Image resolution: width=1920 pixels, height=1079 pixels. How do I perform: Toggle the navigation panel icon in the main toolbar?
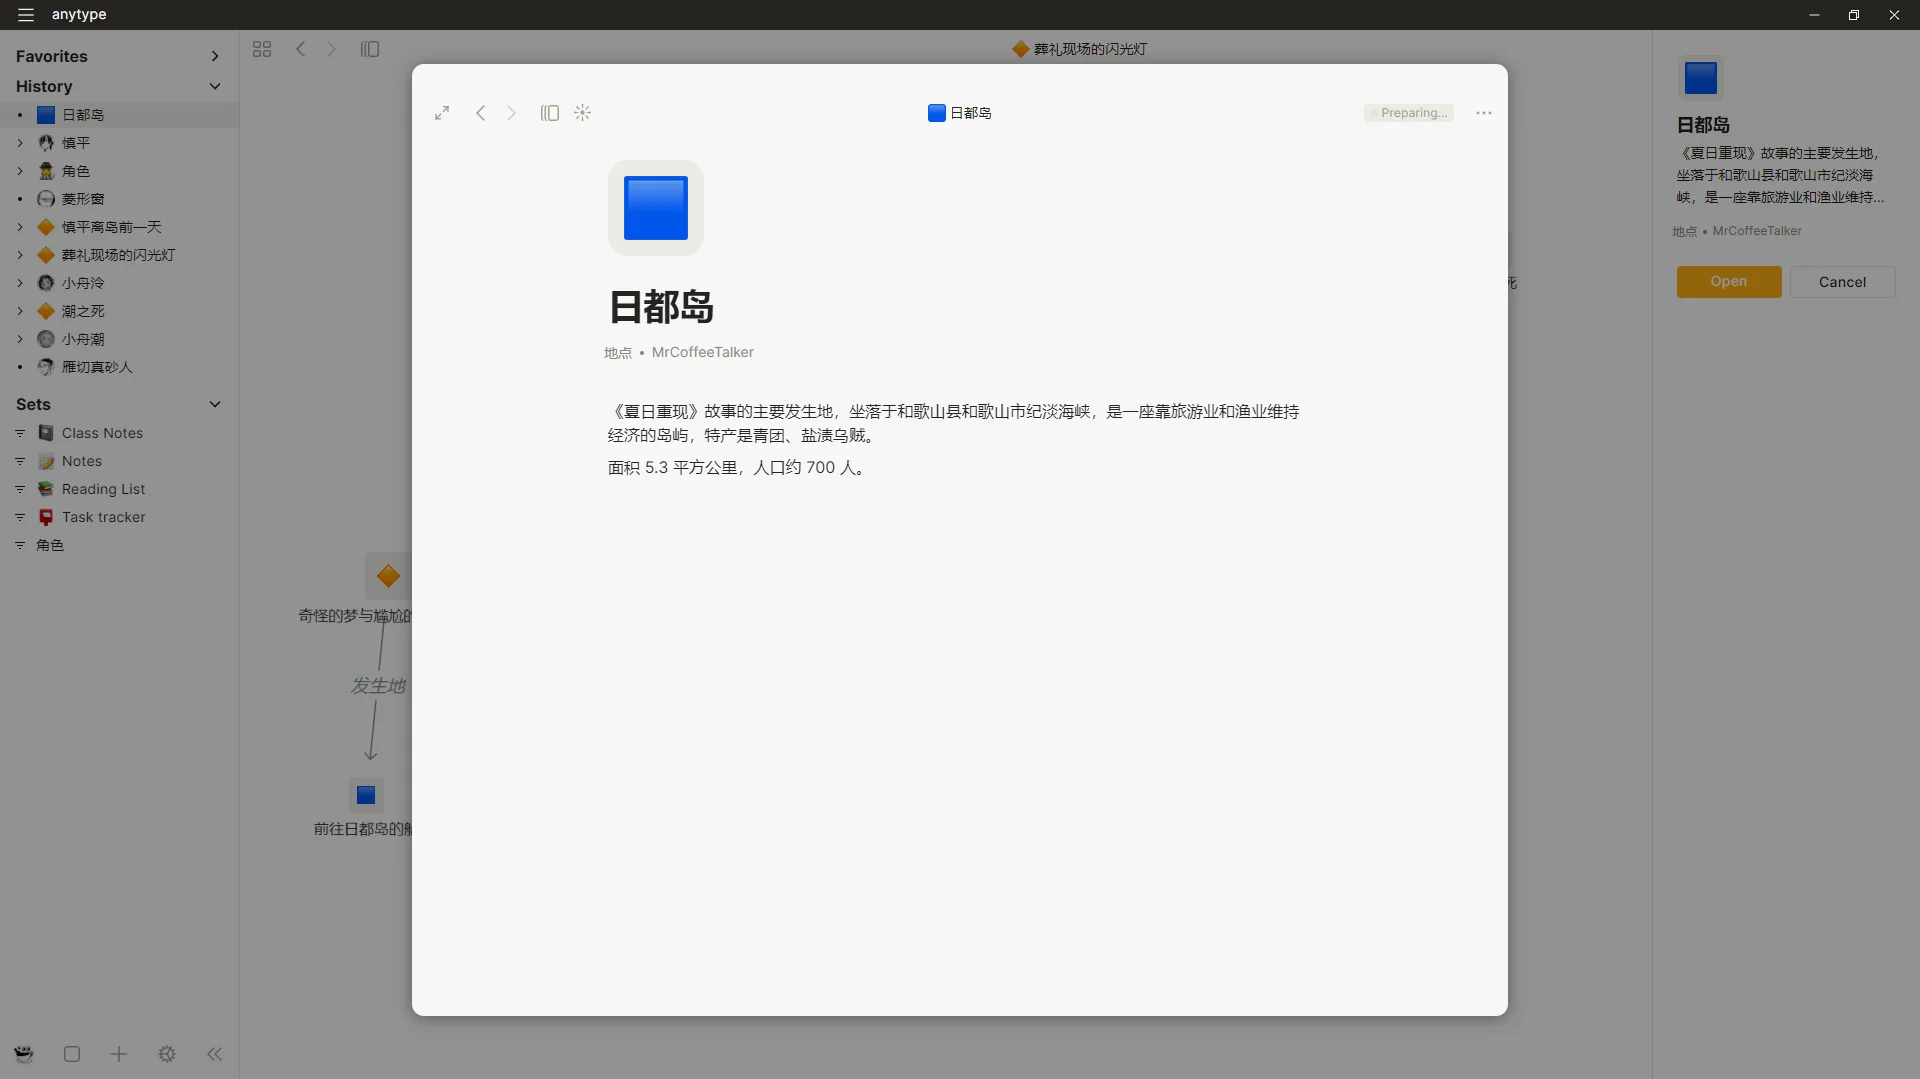[x=370, y=49]
